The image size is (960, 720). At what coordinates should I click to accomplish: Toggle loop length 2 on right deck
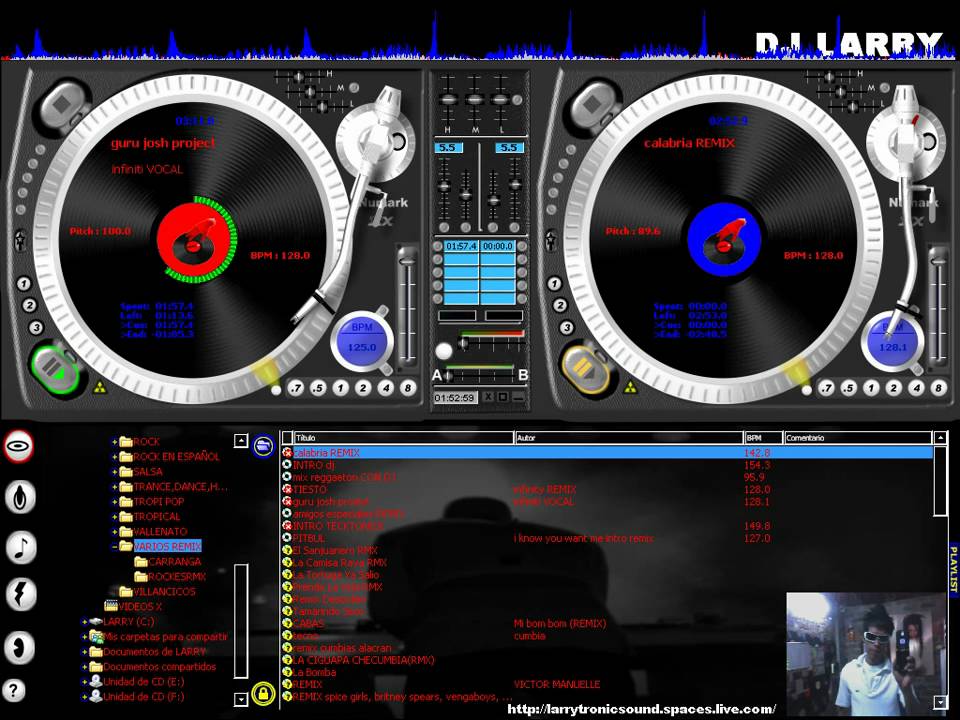893,388
